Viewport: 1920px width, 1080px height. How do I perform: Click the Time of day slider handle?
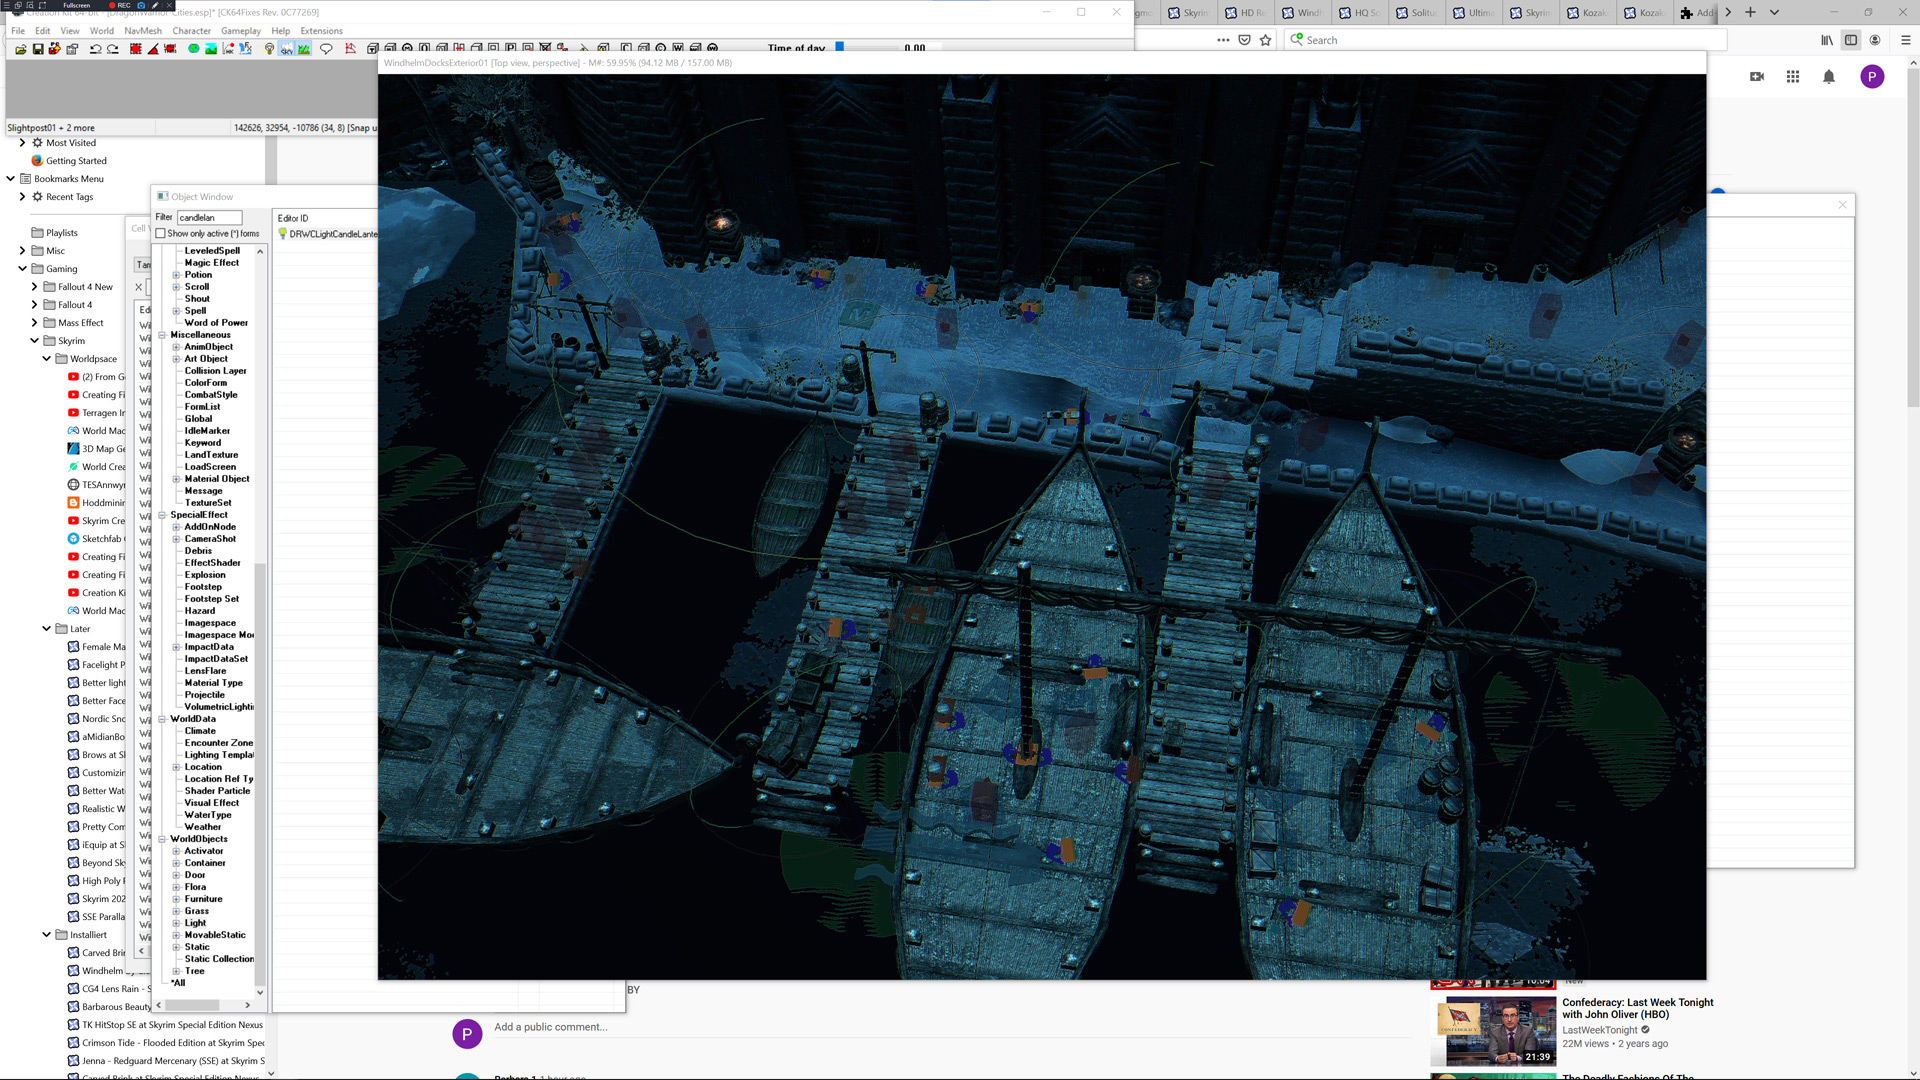pyautogui.click(x=840, y=47)
